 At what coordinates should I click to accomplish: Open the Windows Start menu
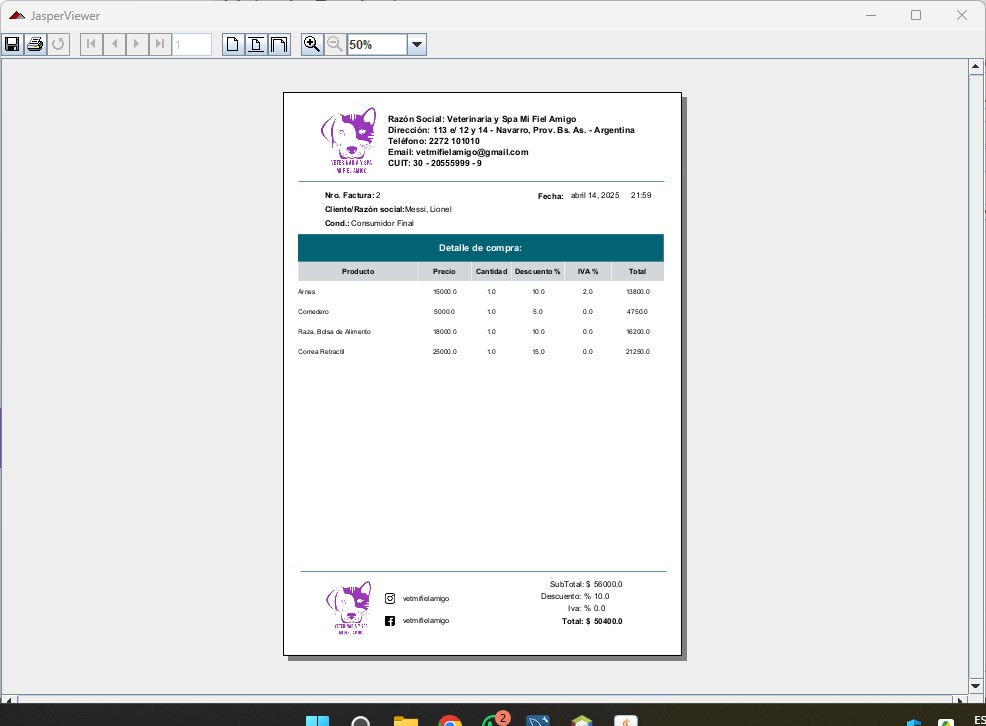[x=318, y=720]
